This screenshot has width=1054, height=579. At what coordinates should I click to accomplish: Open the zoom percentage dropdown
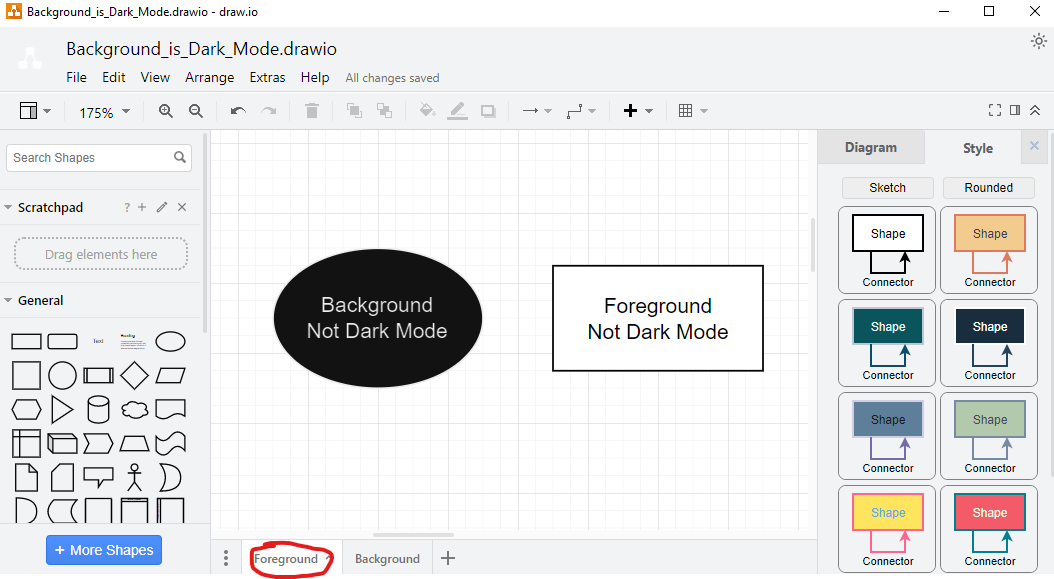point(103,112)
